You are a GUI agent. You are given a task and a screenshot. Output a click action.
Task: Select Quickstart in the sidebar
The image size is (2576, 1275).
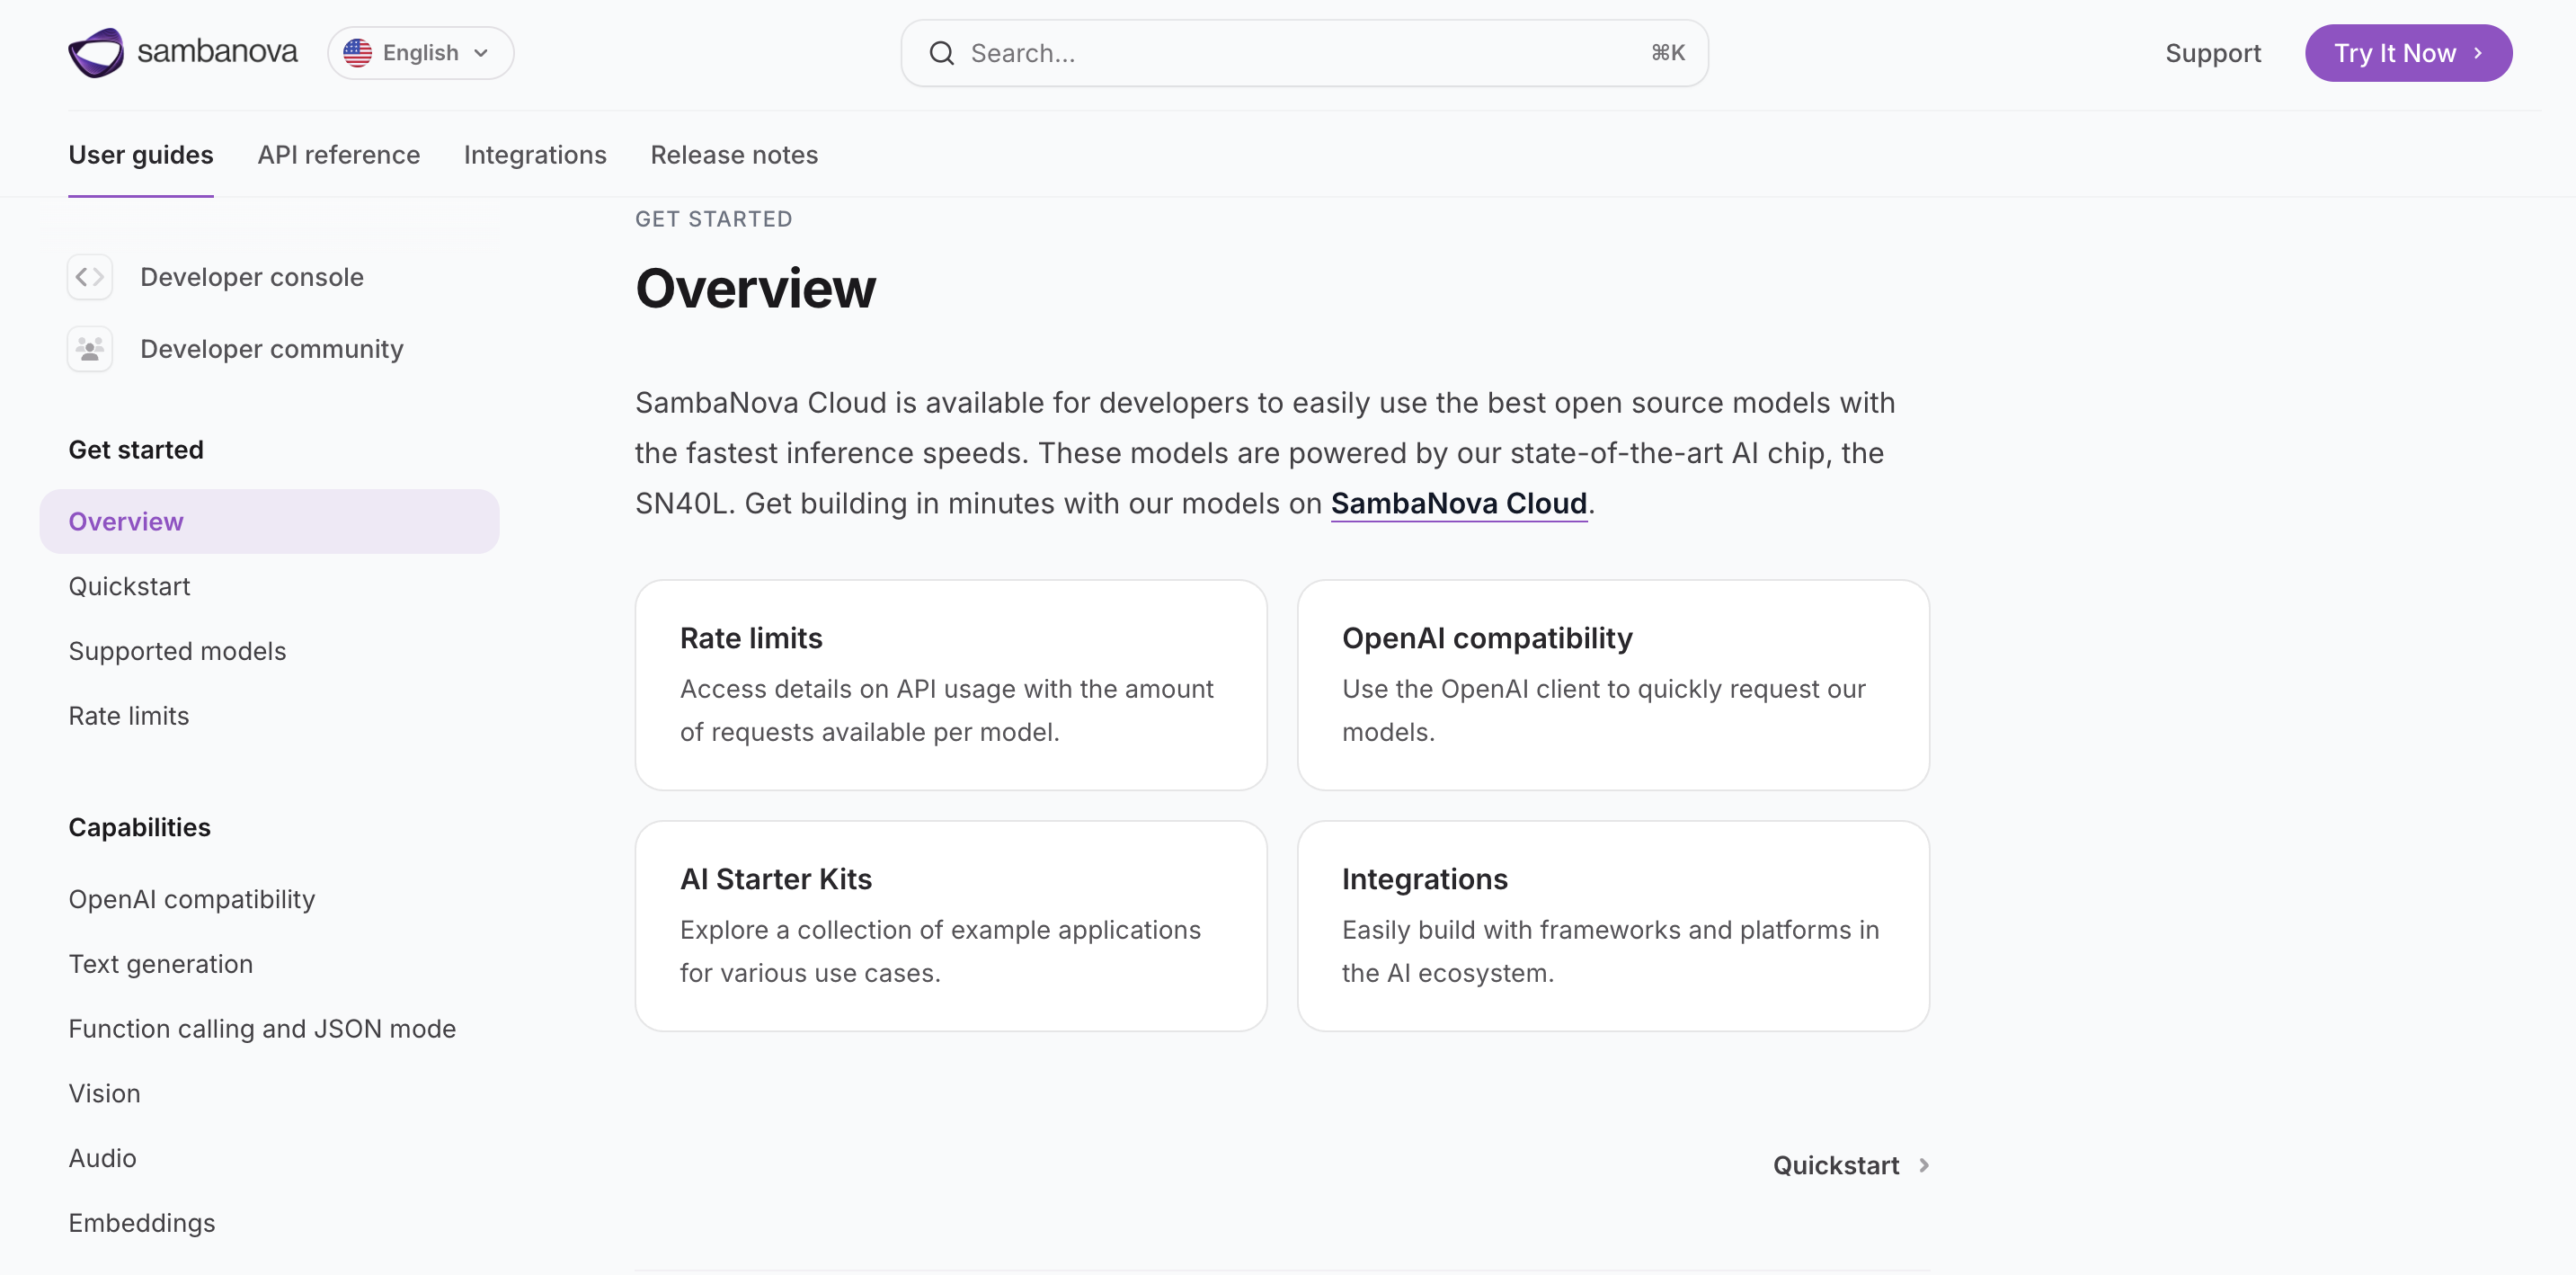point(129,586)
